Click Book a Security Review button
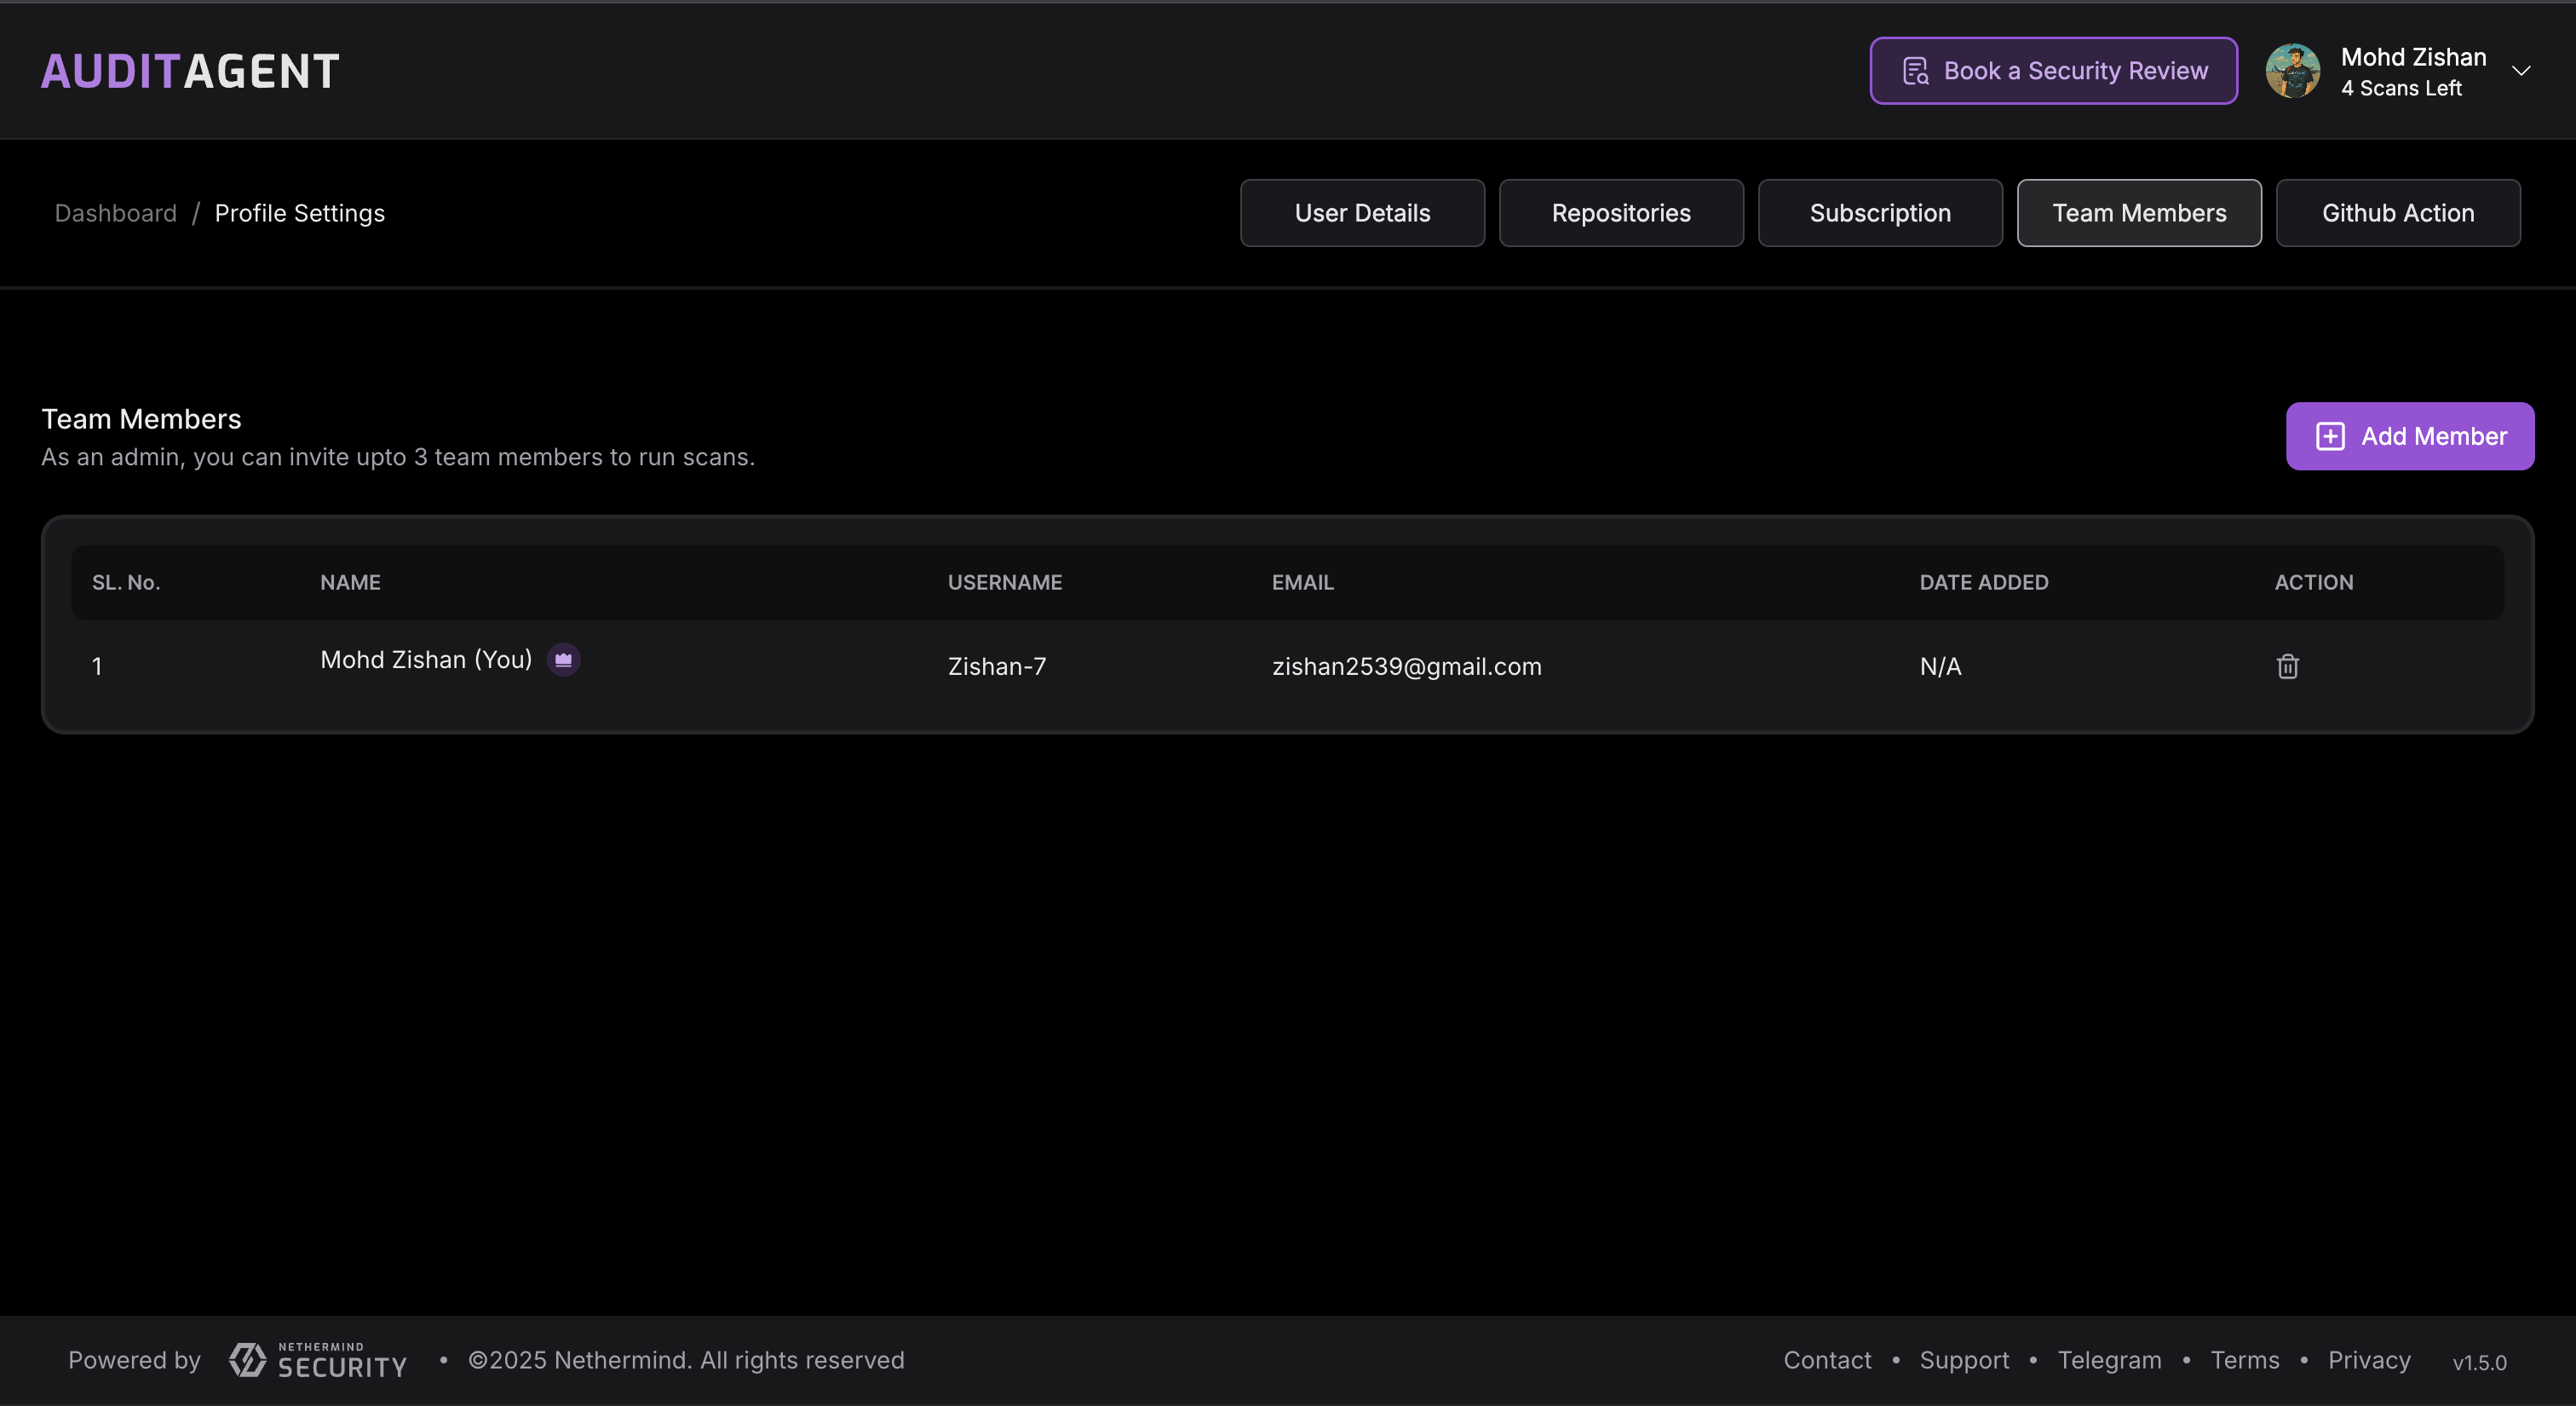The image size is (2576, 1406). [2054, 71]
